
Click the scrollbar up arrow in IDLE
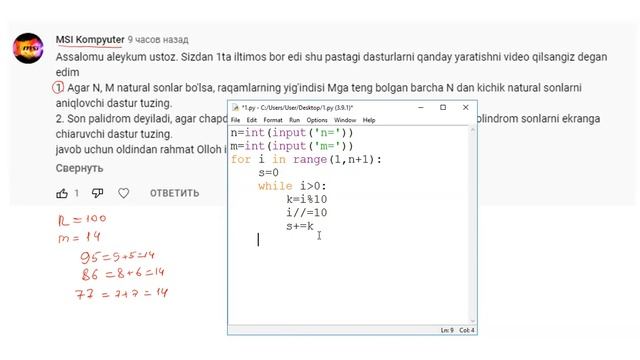coord(473,130)
